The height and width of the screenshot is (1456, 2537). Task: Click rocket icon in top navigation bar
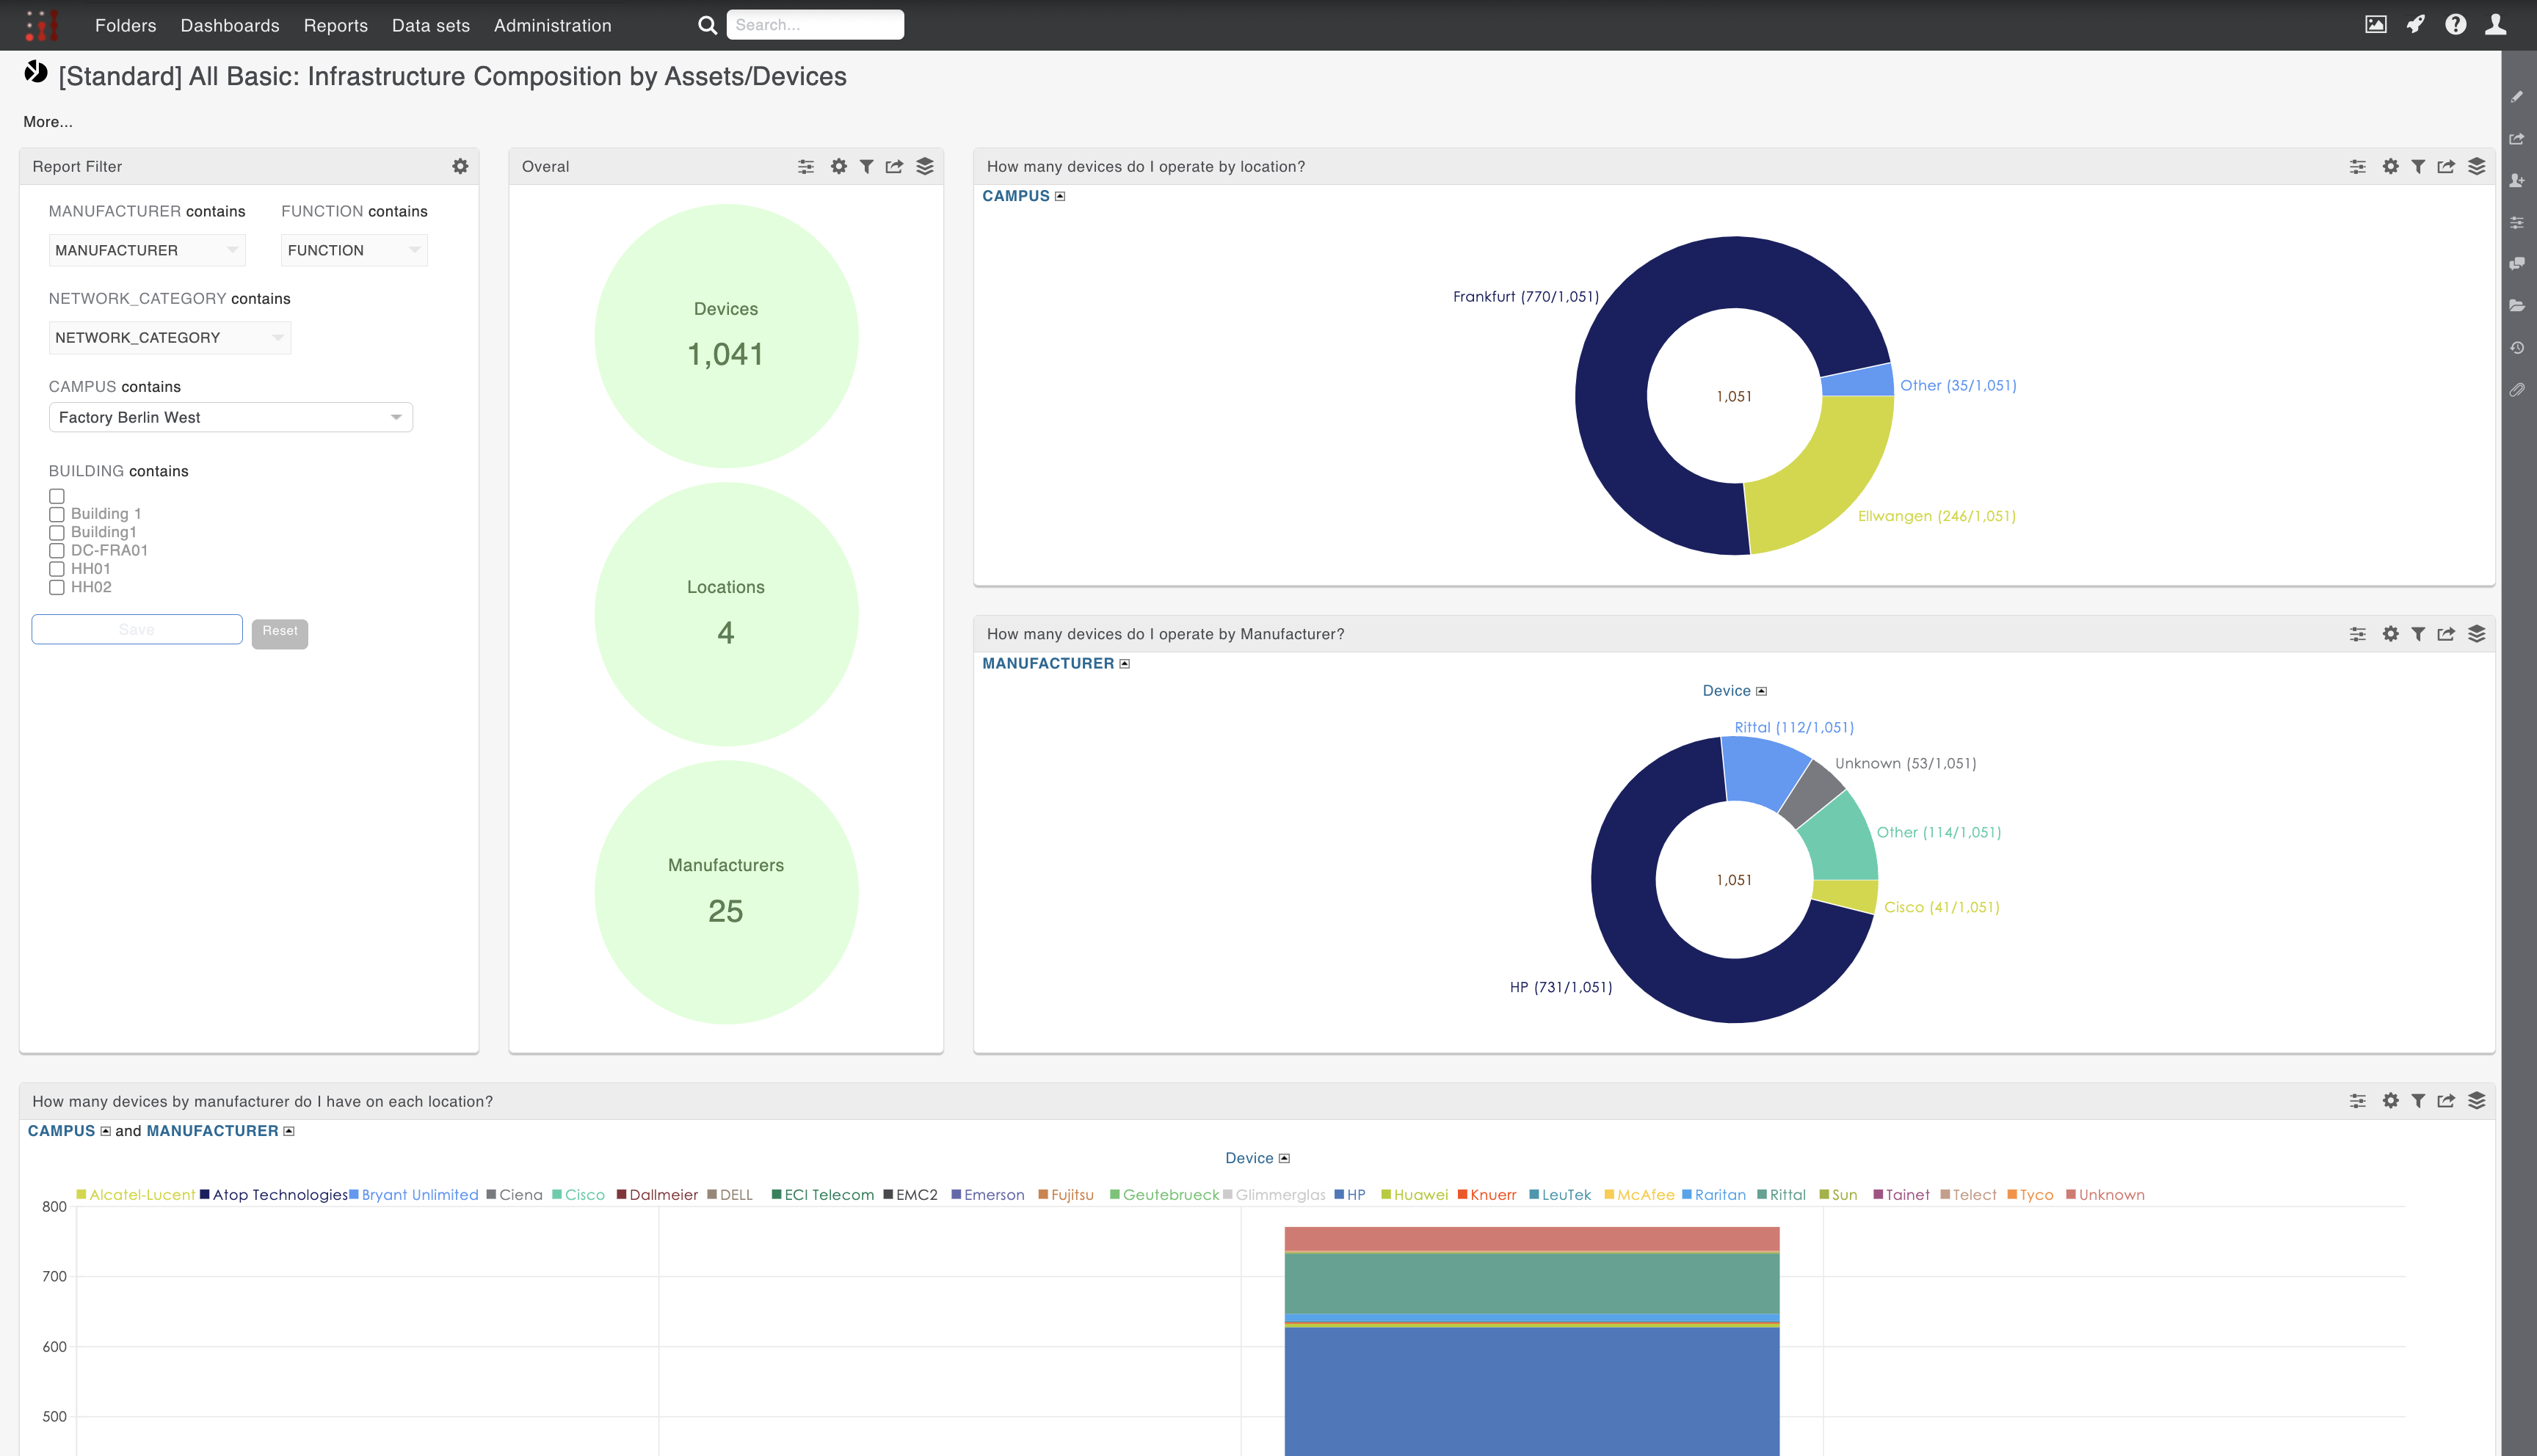point(2416,25)
